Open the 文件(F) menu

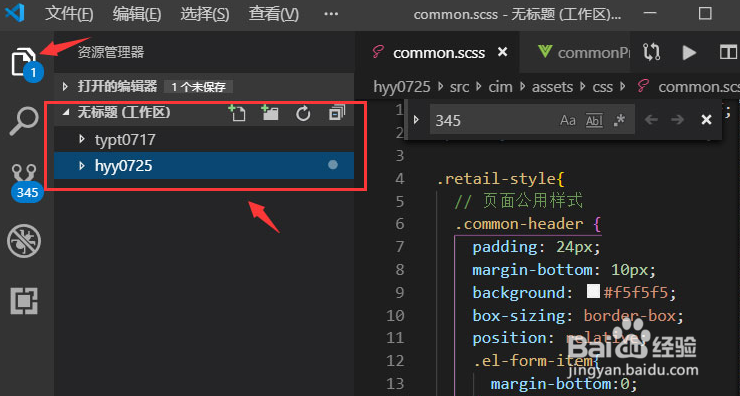[x=69, y=14]
